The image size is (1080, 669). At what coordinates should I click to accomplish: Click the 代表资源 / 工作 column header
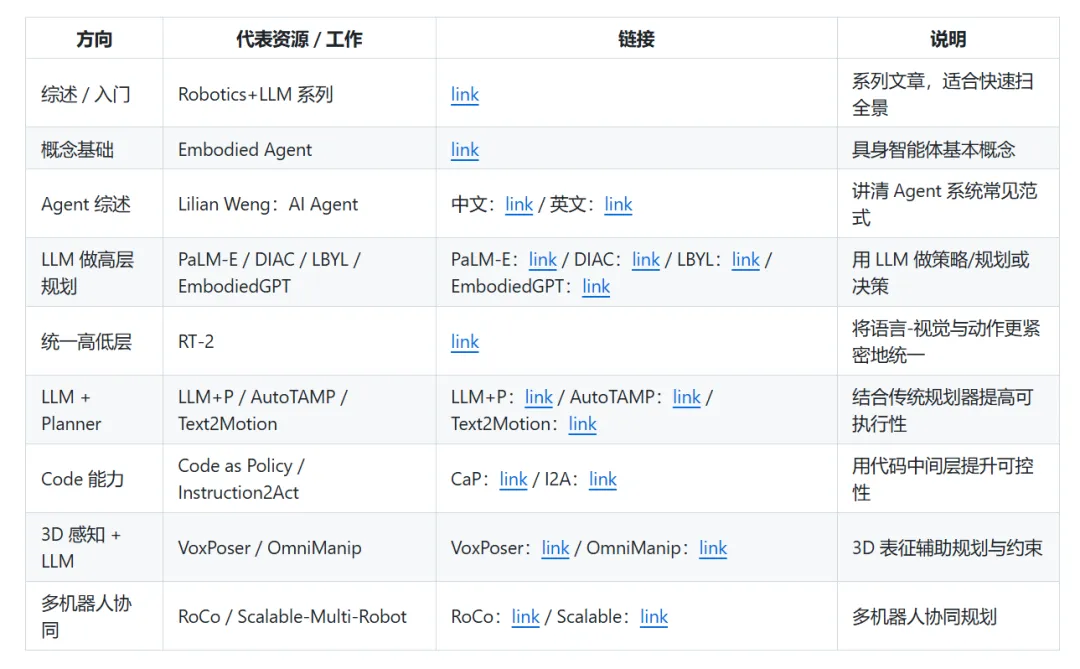pos(299,39)
